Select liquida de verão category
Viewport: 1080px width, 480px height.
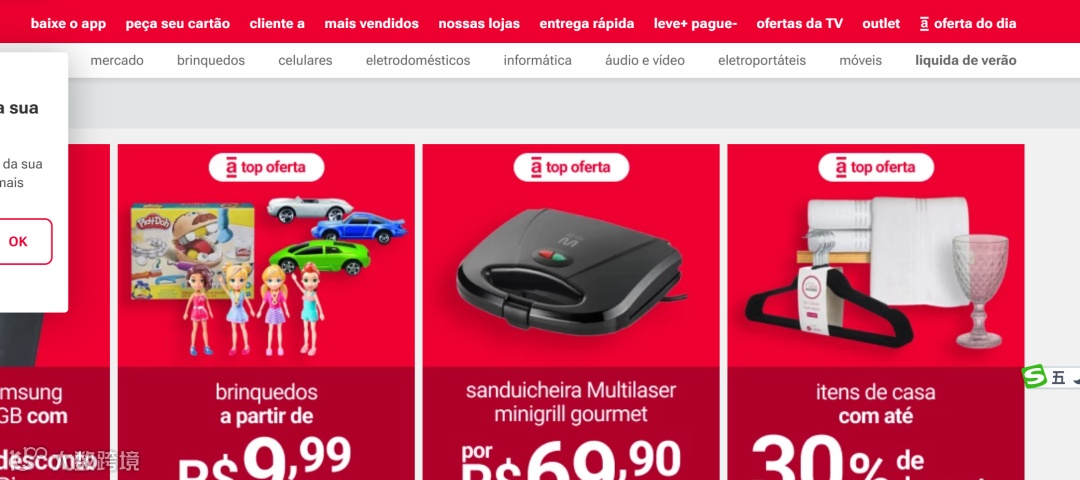[966, 61]
